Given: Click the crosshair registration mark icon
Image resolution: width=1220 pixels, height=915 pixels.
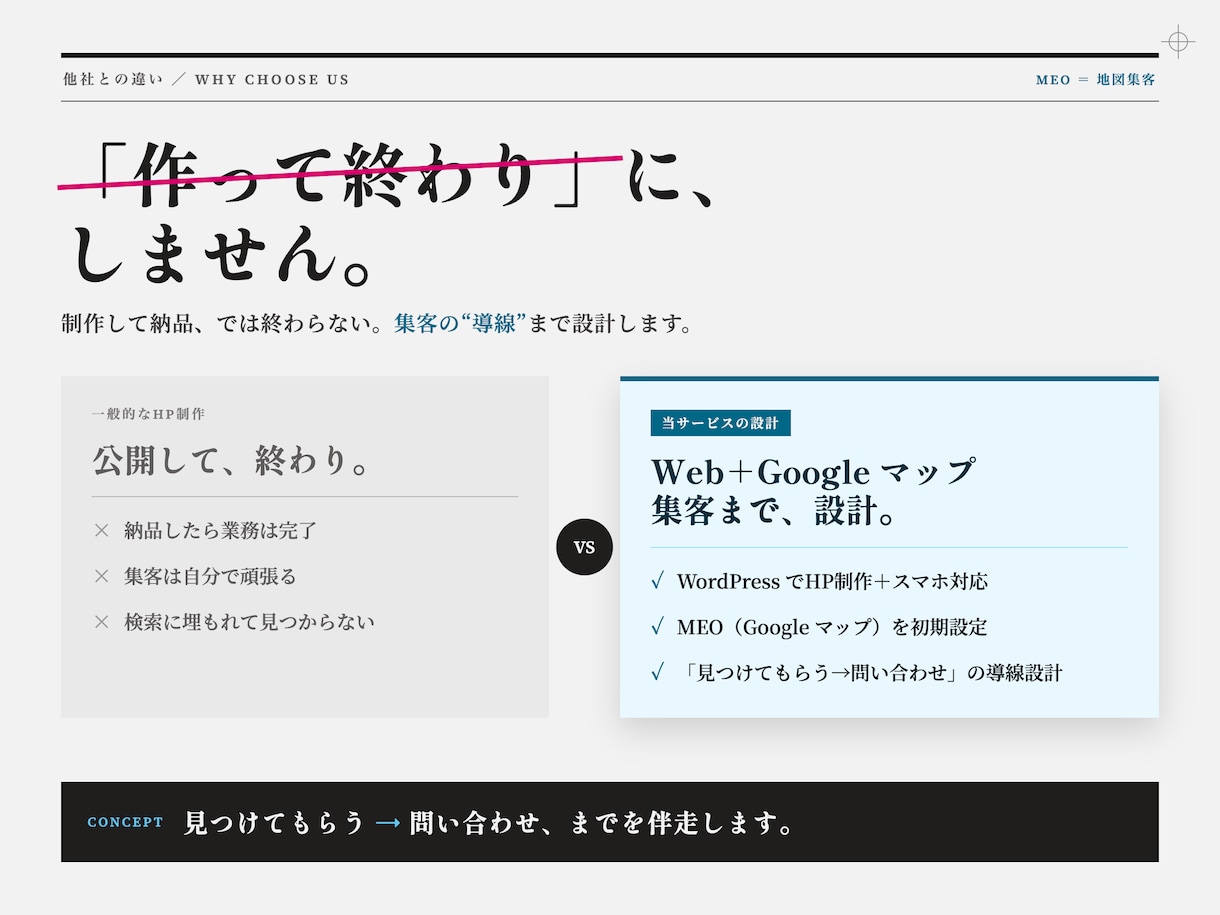Looking at the screenshot, I should (1178, 42).
